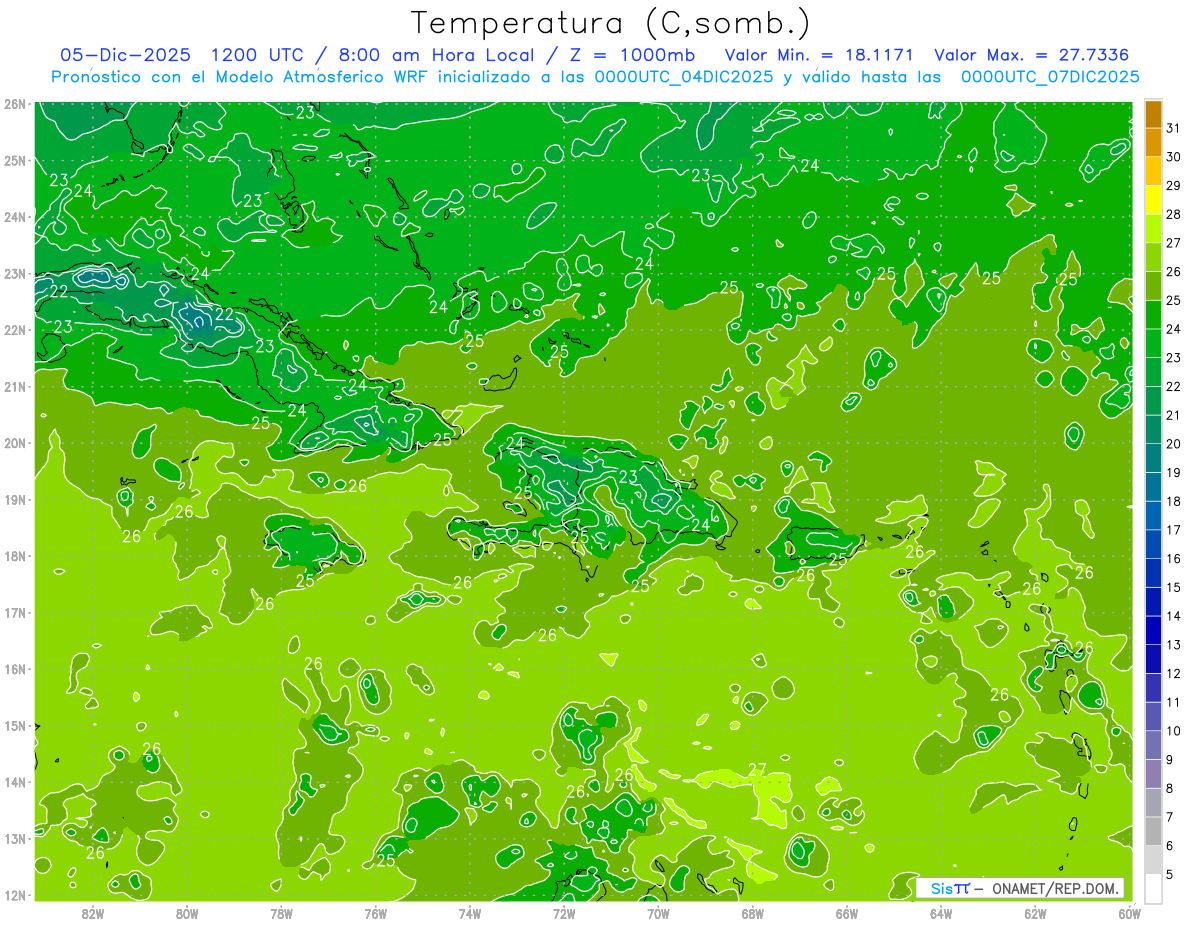Click the initialization time '0000UTC_04DIC2025'
The height and width of the screenshot is (927, 1200).
coord(684,77)
